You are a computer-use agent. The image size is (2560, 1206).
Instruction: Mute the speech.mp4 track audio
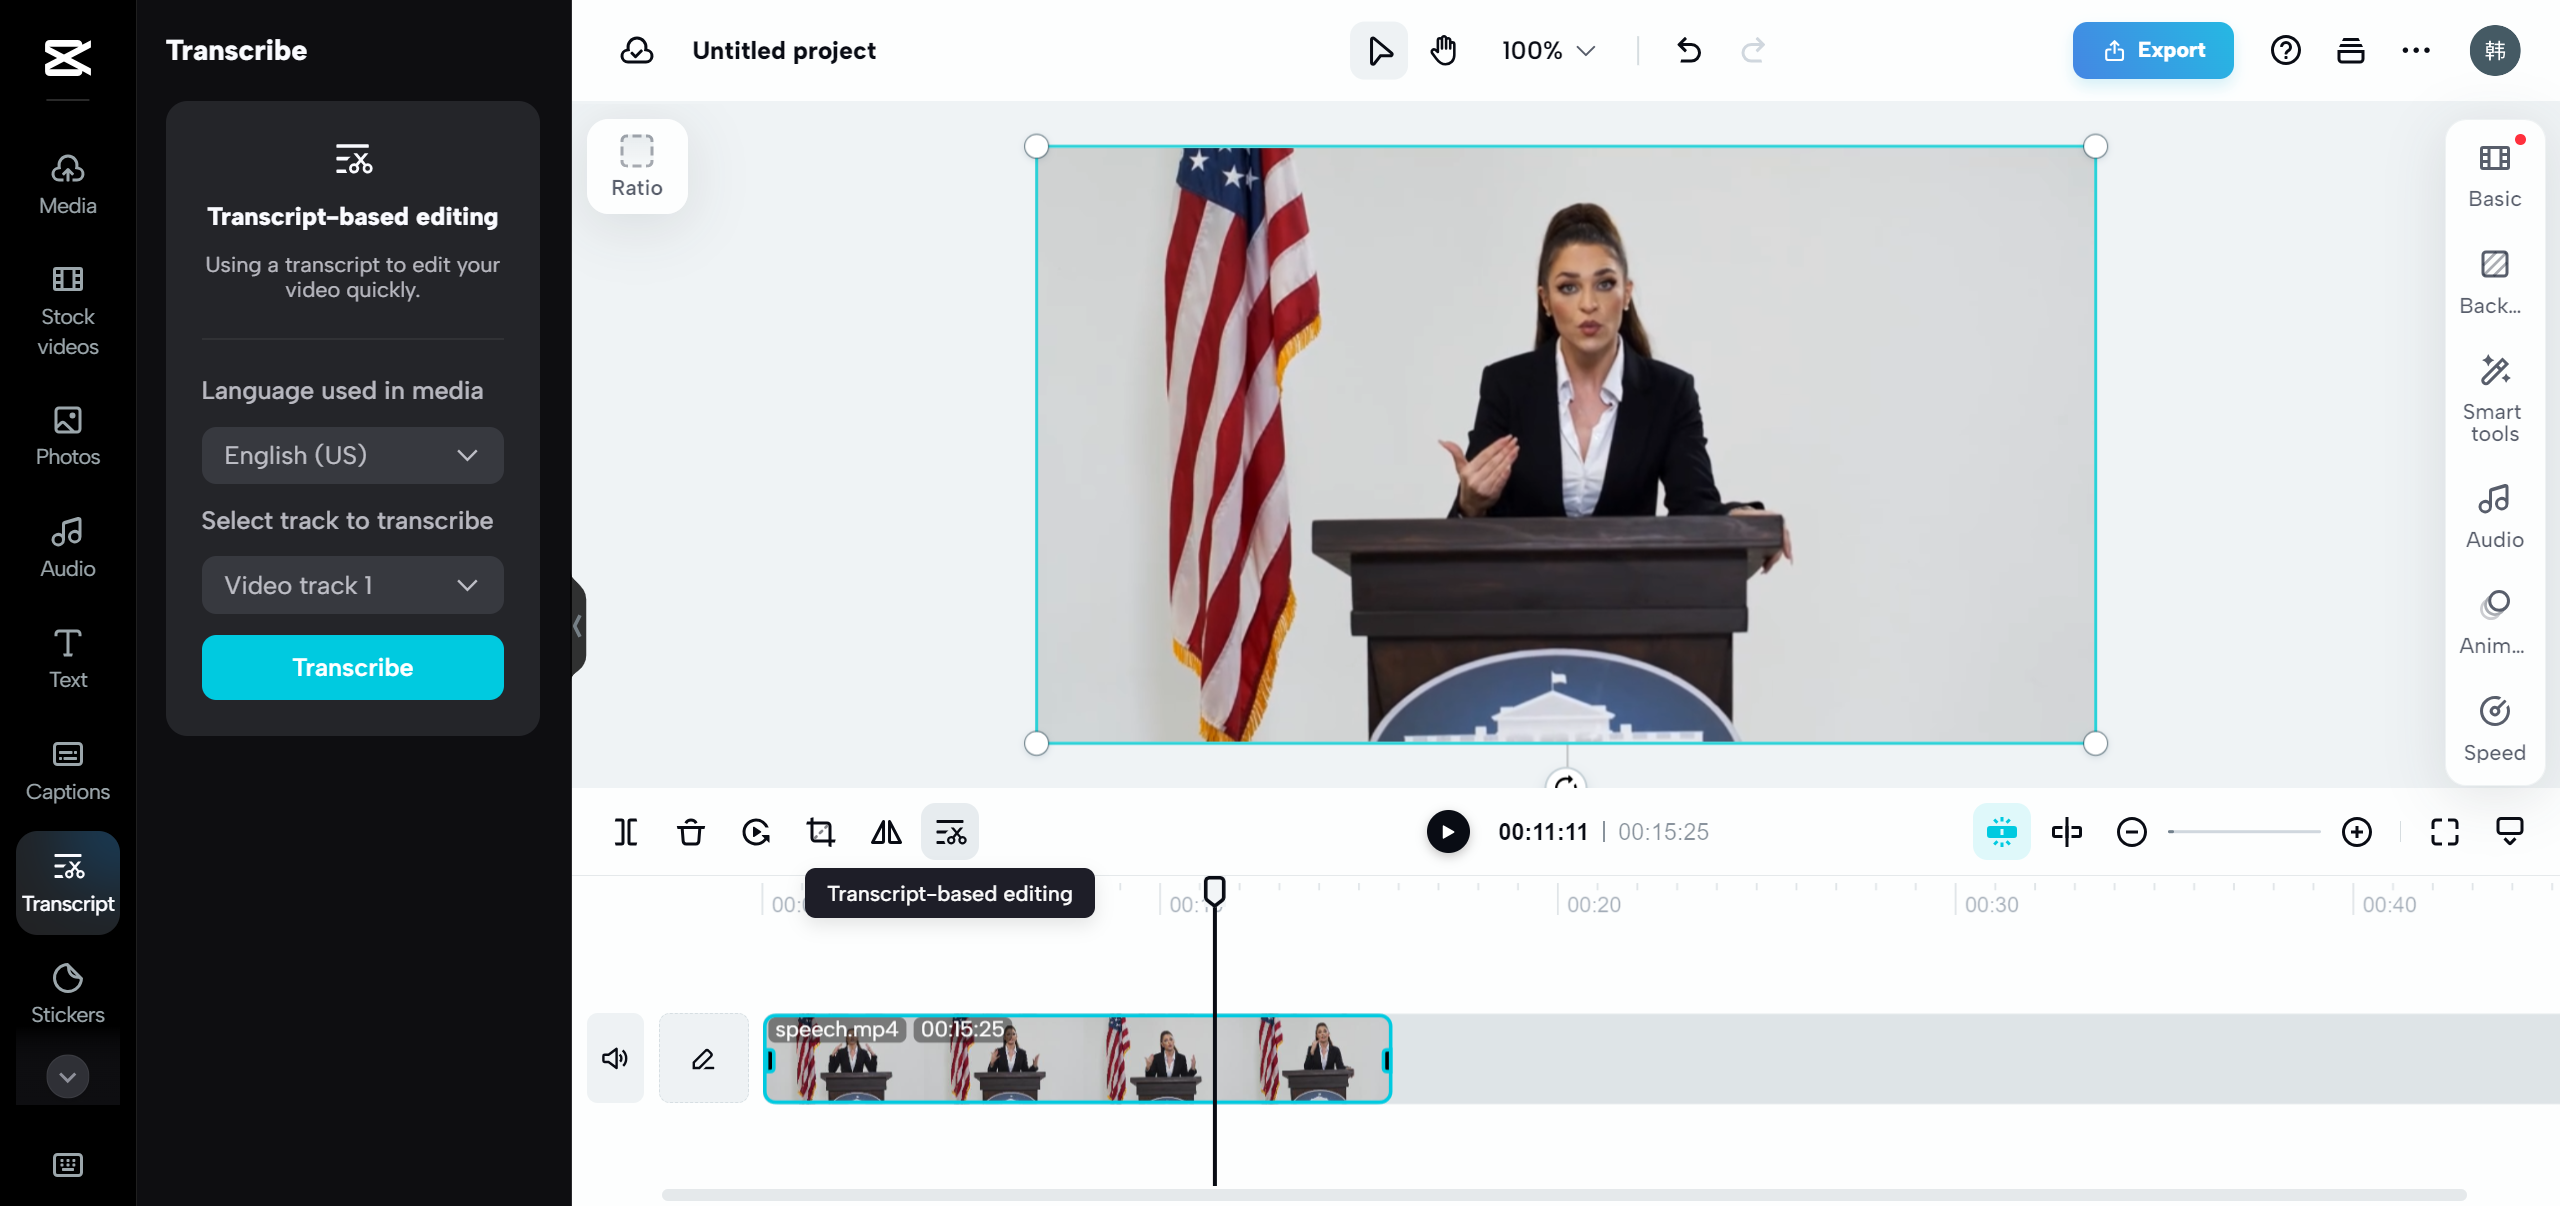tap(614, 1058)
